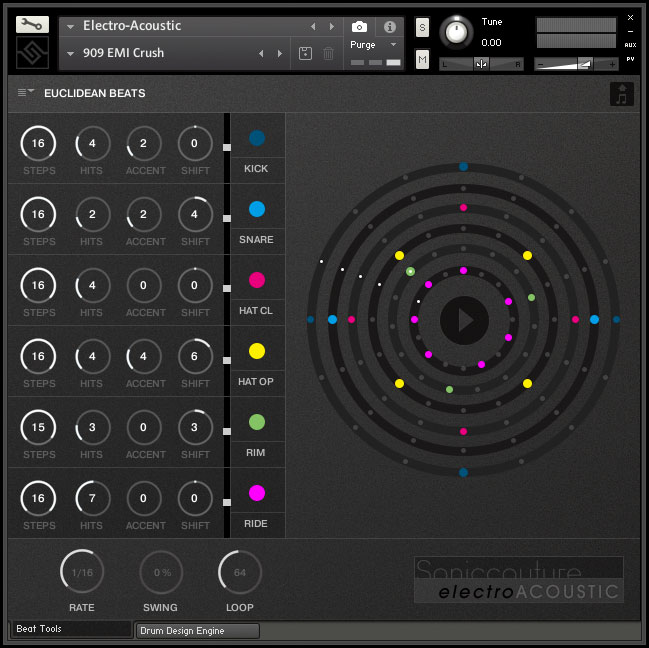The width and height of the screenshot is (649, 648).
Task: Close the instrument with the X button
Action: pos(630,17)
